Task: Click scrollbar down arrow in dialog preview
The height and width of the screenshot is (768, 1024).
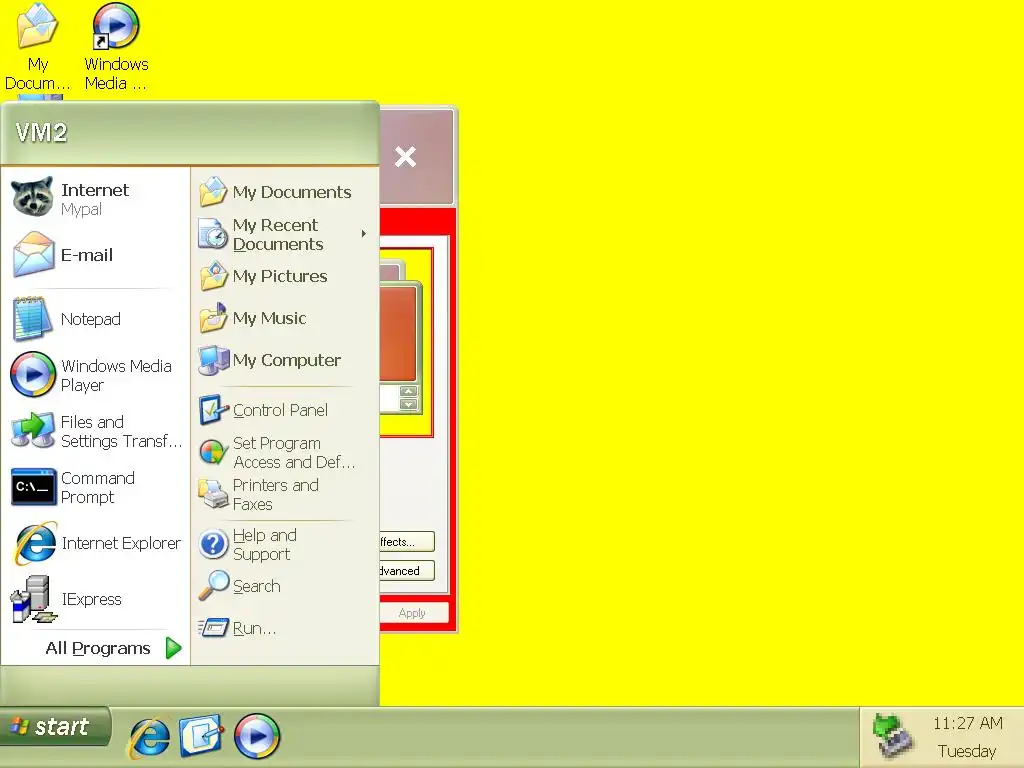Action: pos(409,404)
